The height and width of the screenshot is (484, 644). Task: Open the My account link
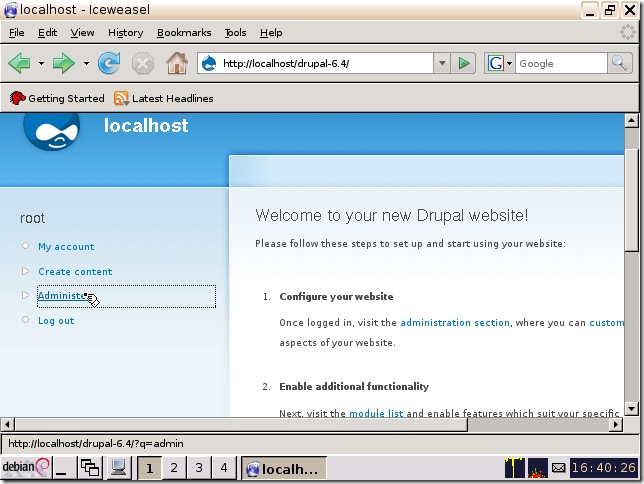coord(66,247)
